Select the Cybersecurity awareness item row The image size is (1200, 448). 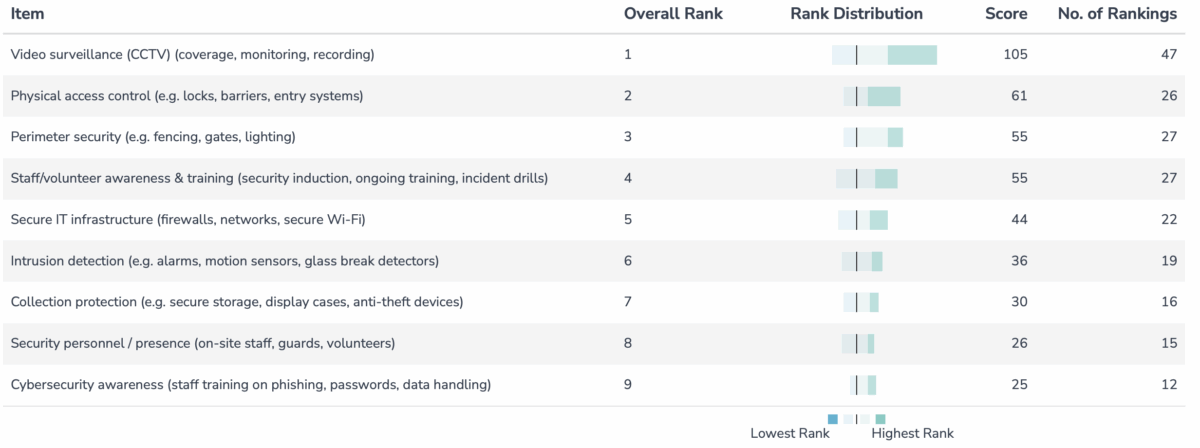pos(250,384)
